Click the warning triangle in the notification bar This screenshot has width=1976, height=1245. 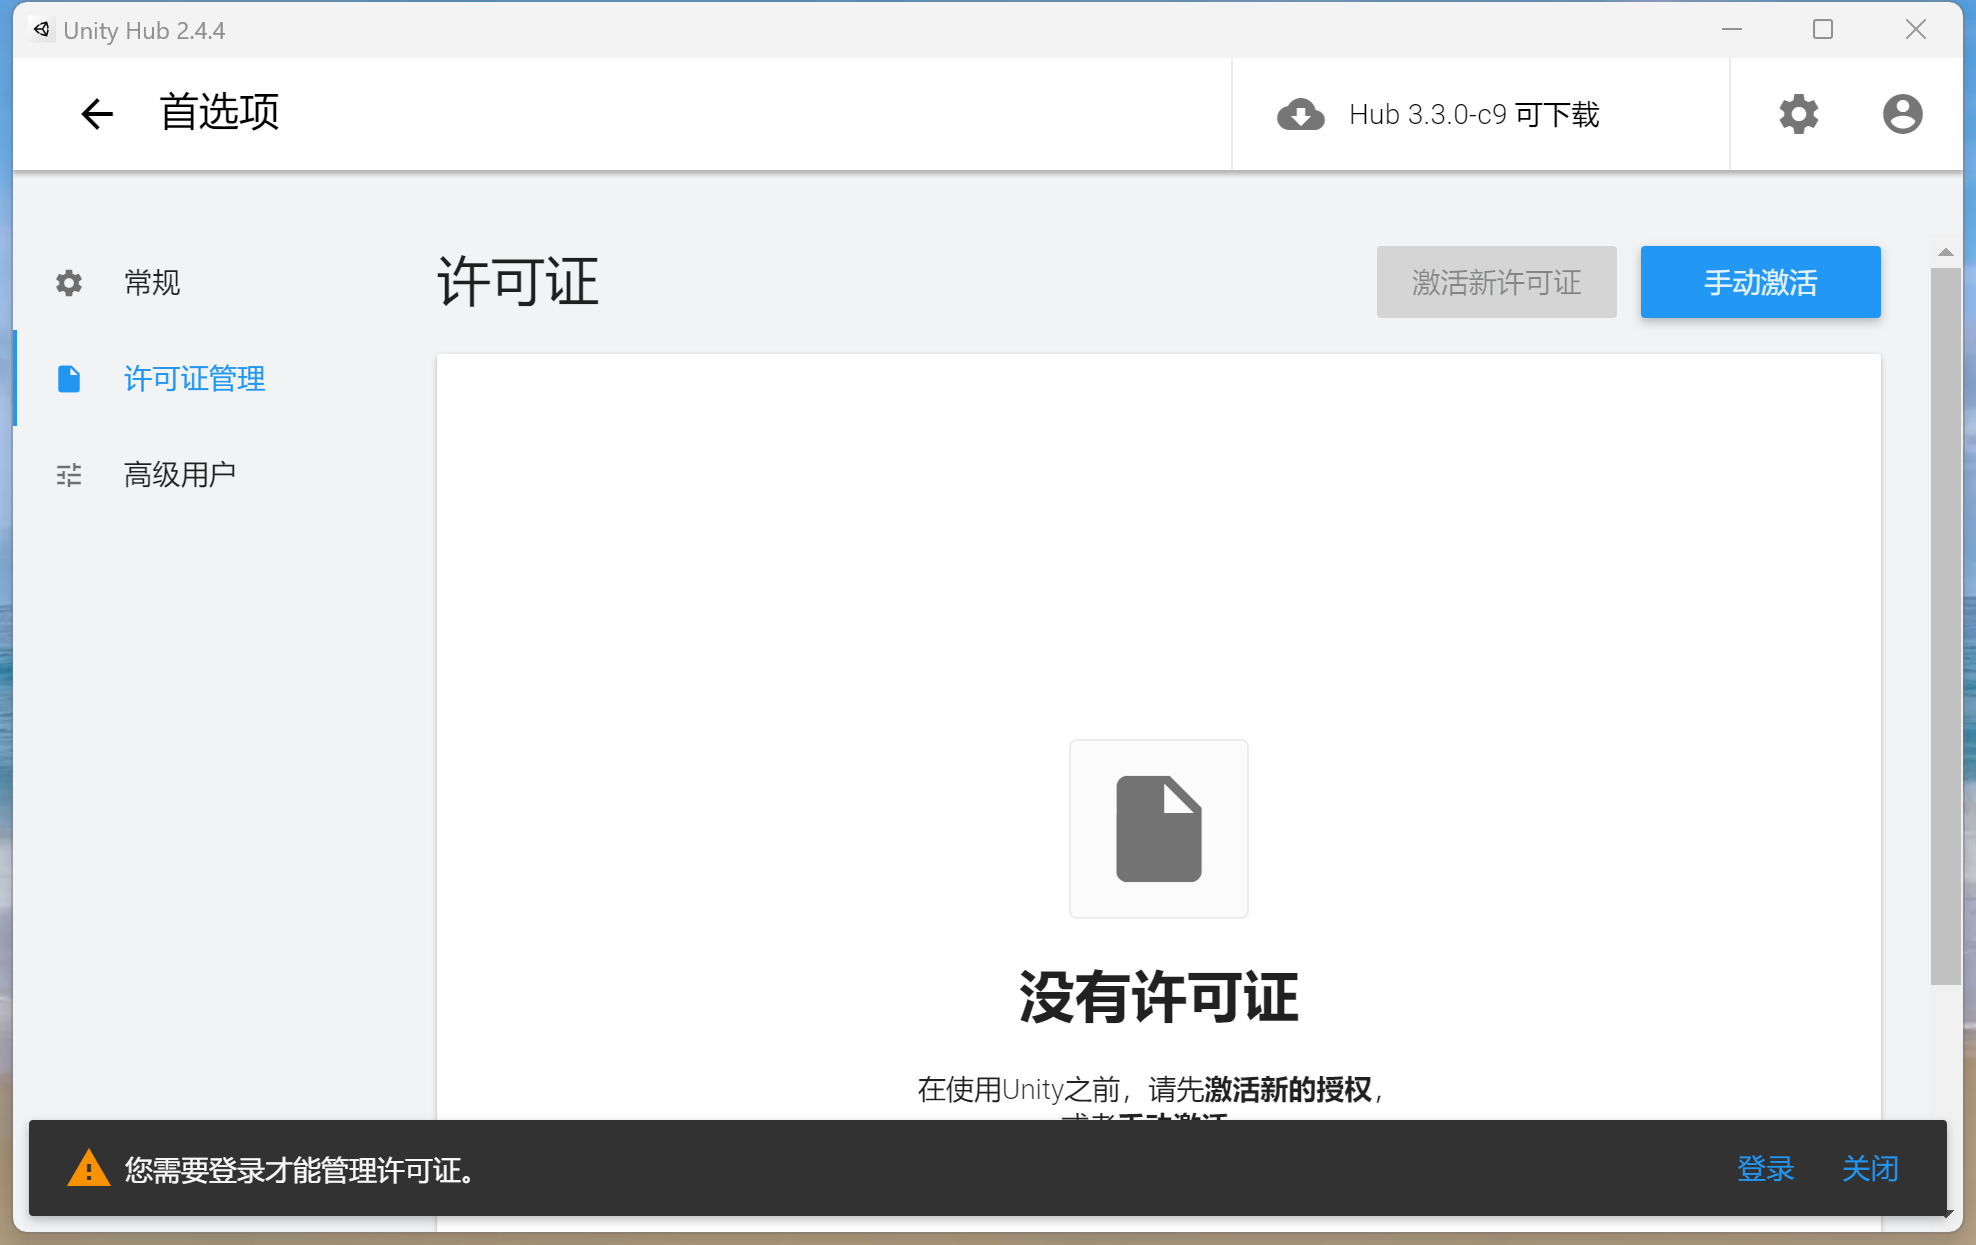[88, 1168]
